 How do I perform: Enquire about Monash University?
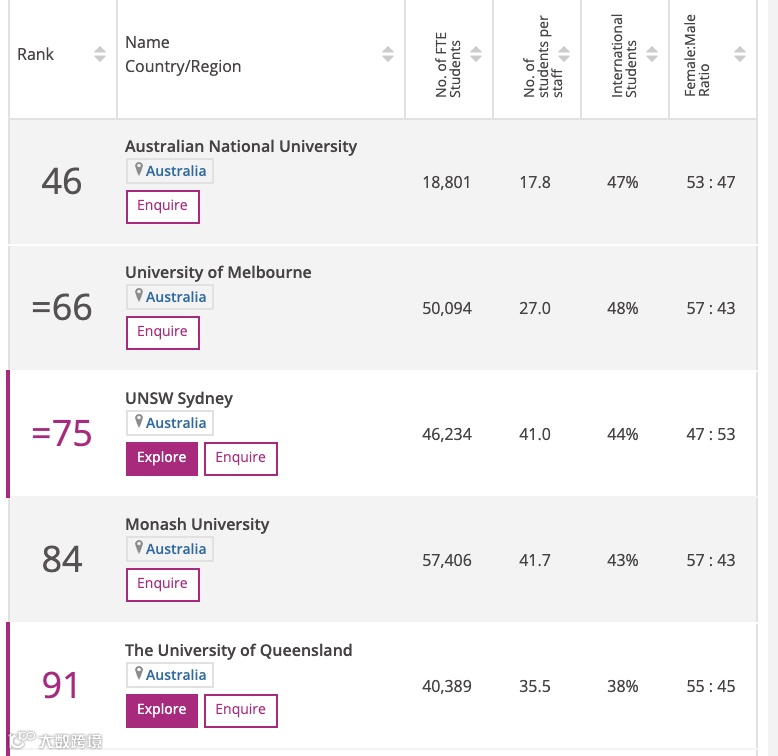pos(162,584)
